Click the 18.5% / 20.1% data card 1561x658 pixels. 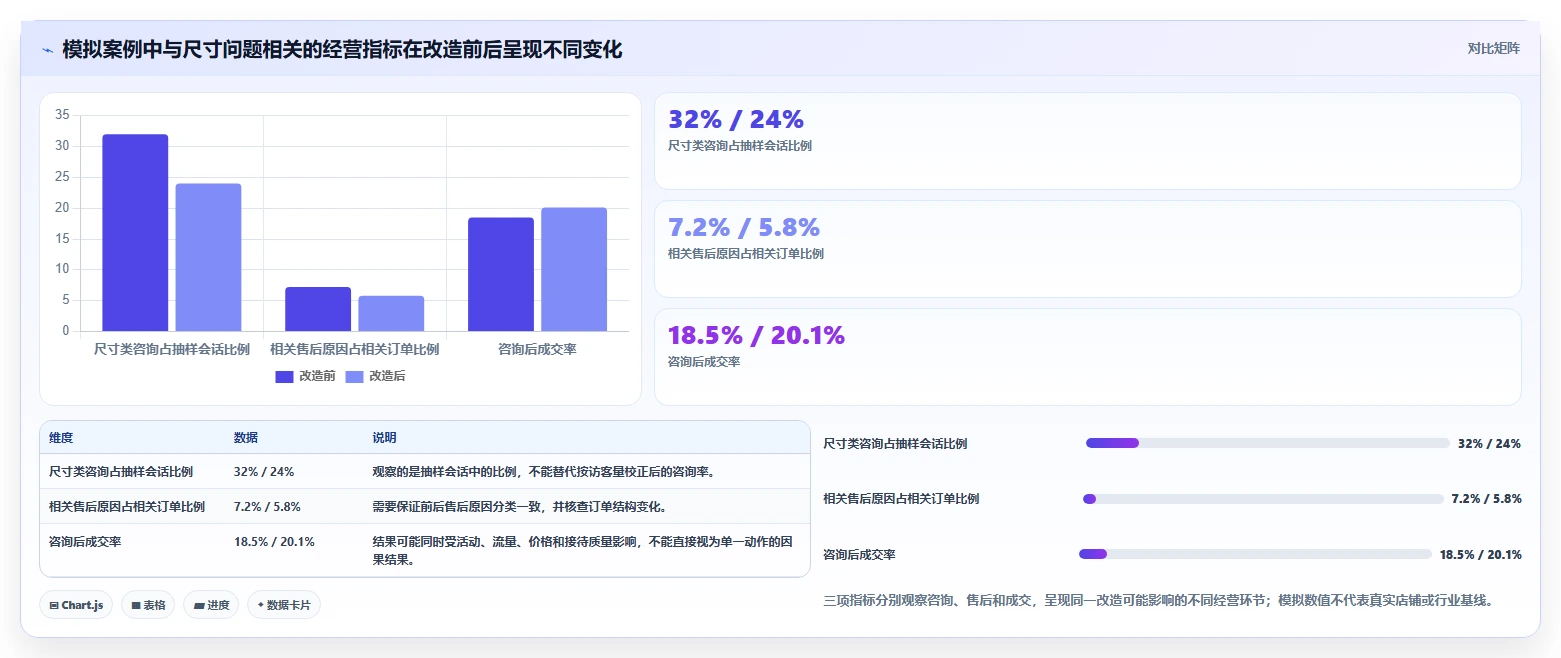1087,357
